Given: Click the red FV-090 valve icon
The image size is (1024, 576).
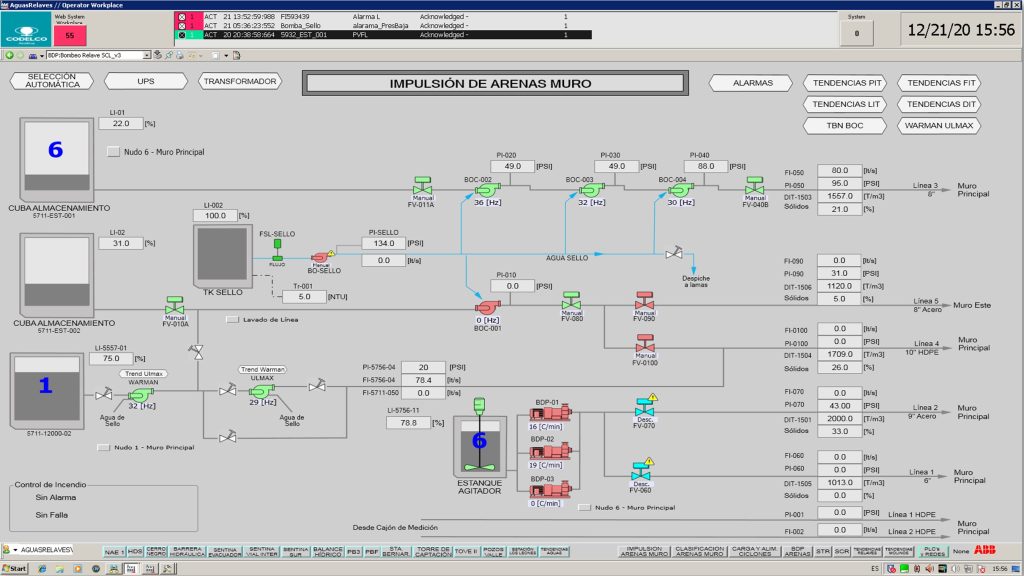Looking at the screenshot, I should 644,301.
